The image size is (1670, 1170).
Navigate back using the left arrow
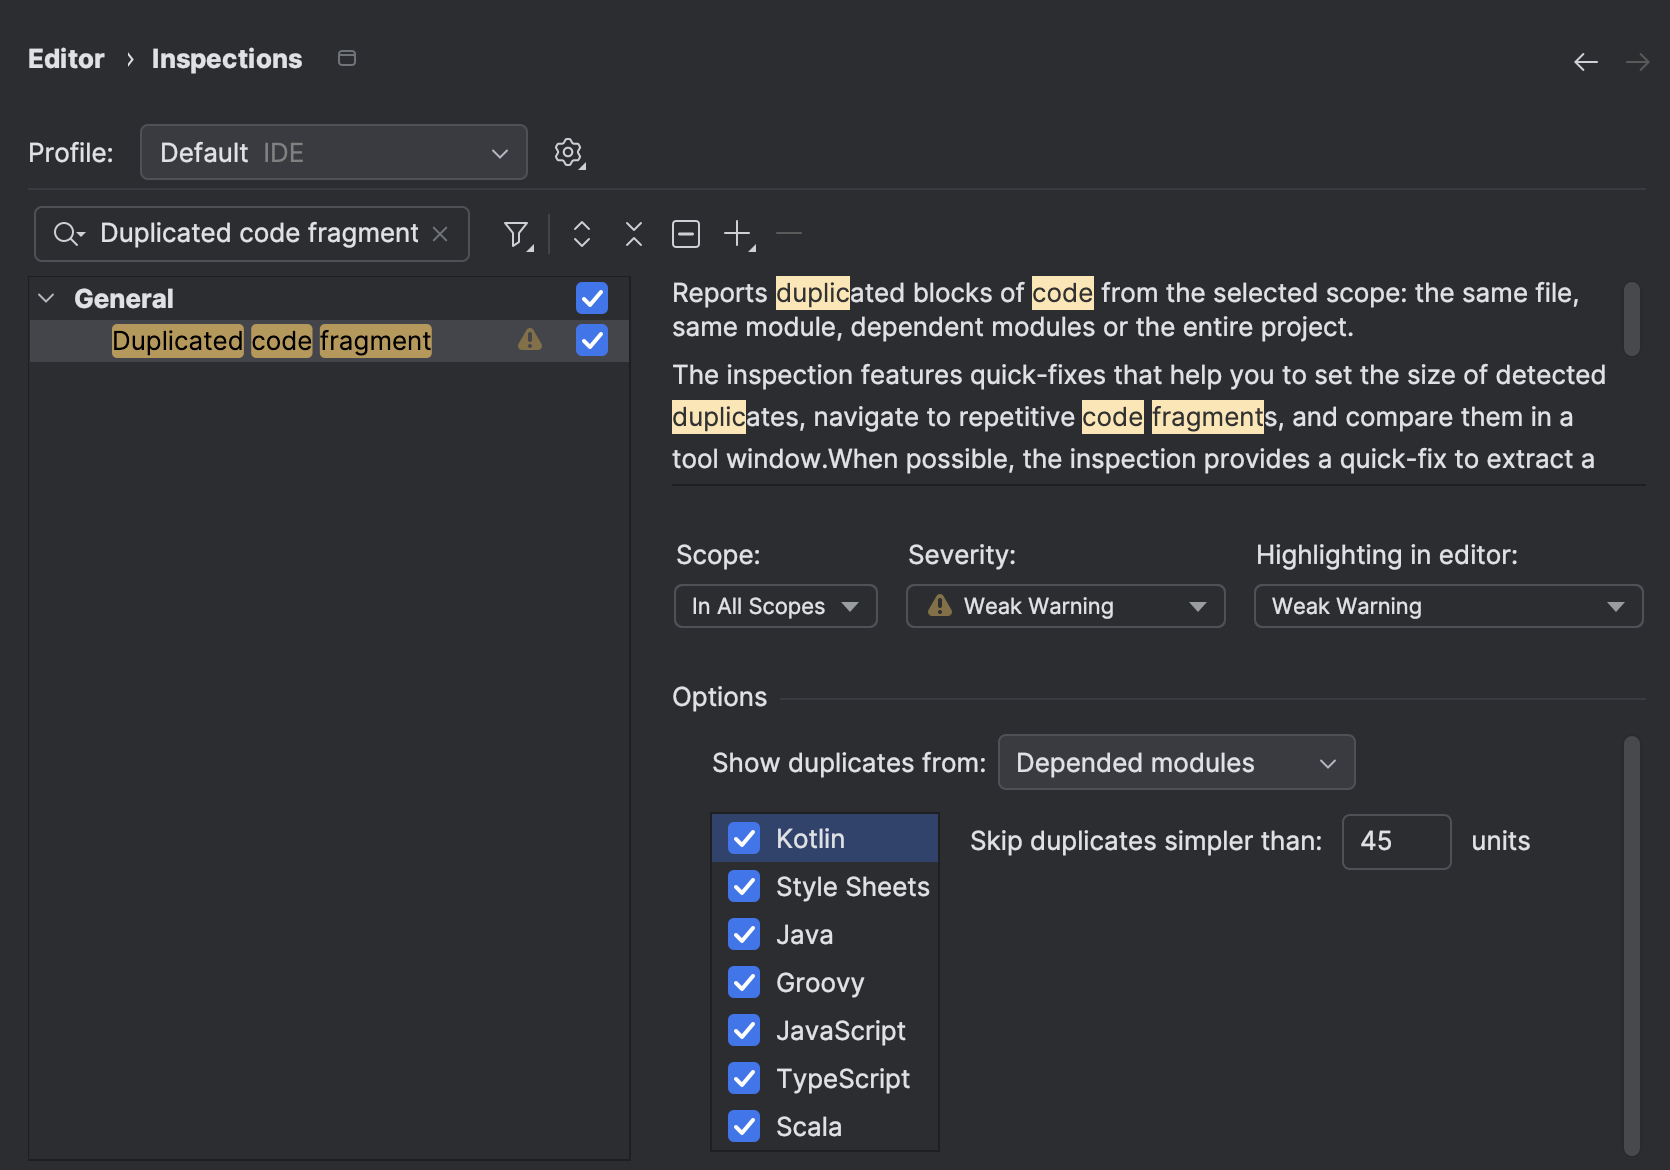[x=1585, y=61]
